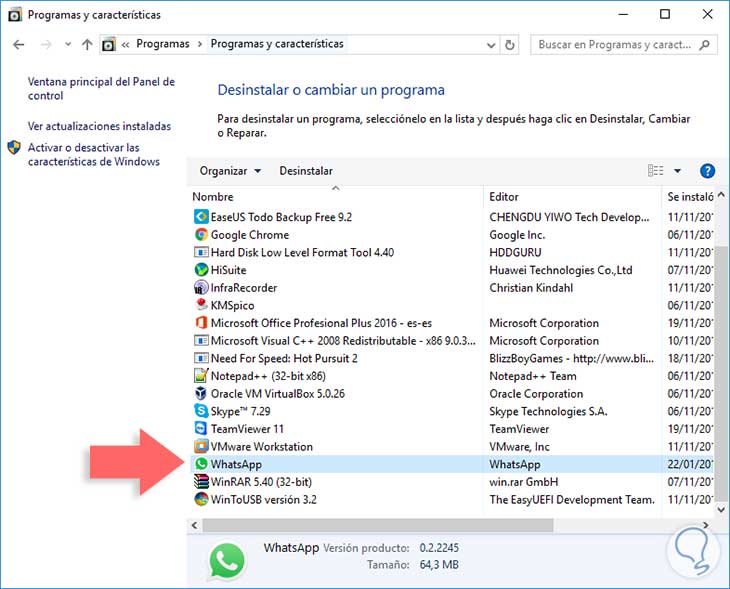This screenshot has height=589, width=730.
Task: Select Notepad++ (32-bit x86) entry
Action: click(268, 376)
